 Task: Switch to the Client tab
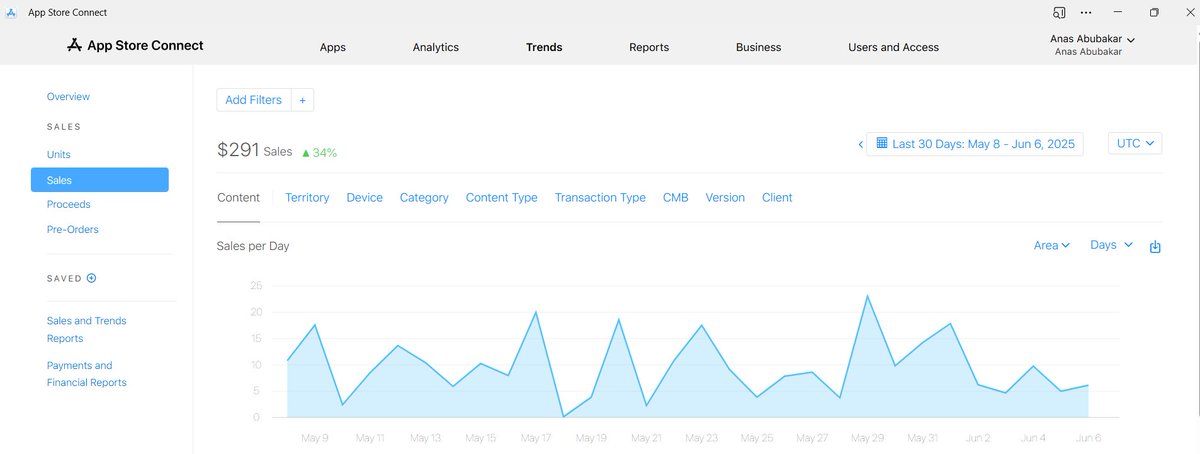pyautogui.click(x=777, y=198)
